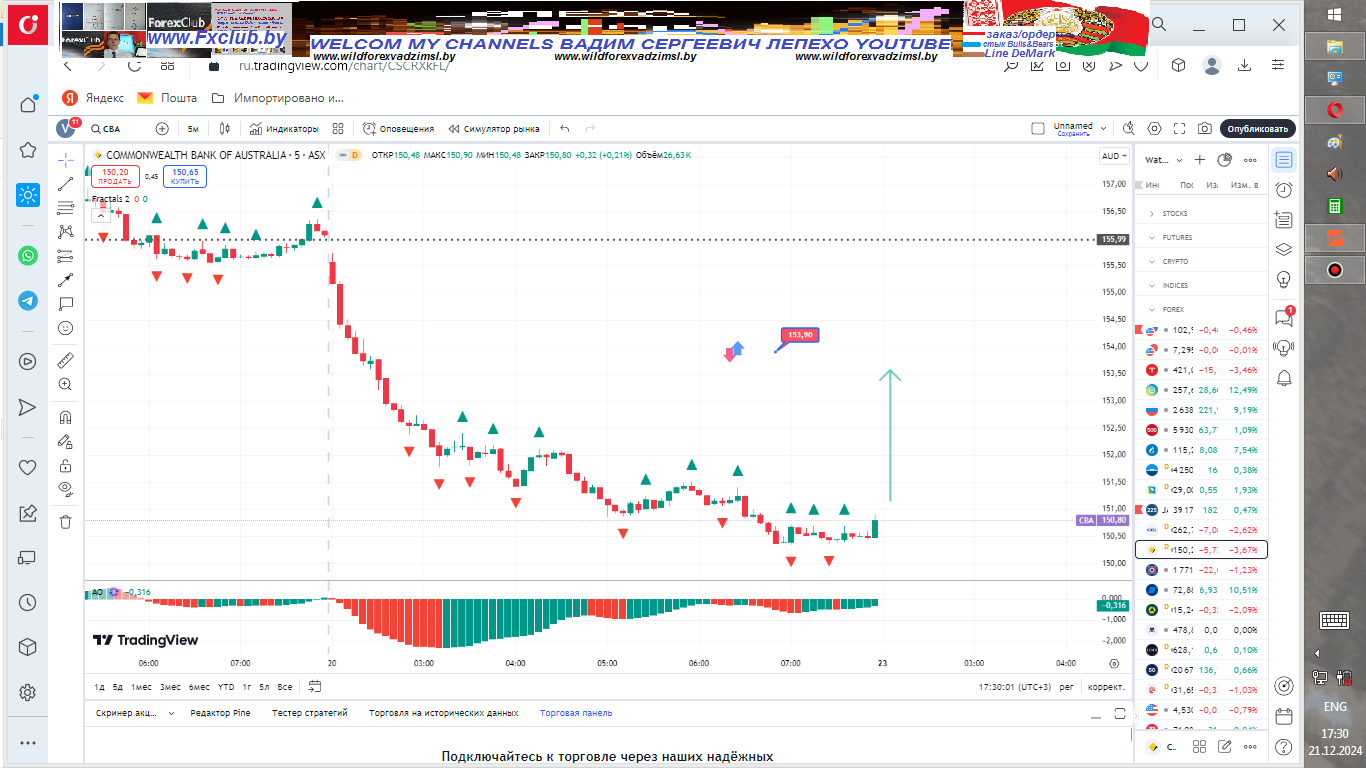The image size is (1366, 768).
Task: Select the crosshair cursor tool
Action: 66,159
